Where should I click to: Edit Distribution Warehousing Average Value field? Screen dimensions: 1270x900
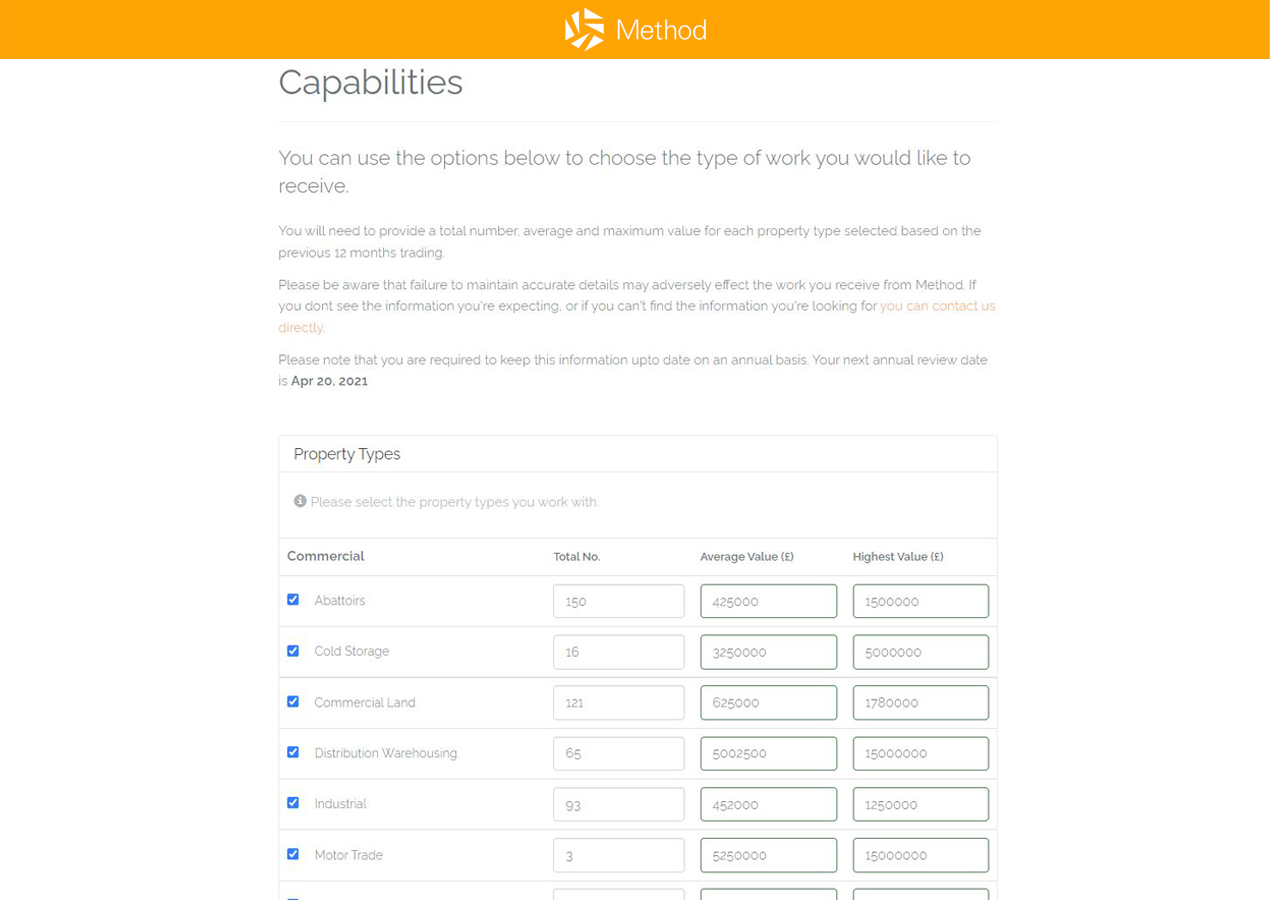pos(769,753)
